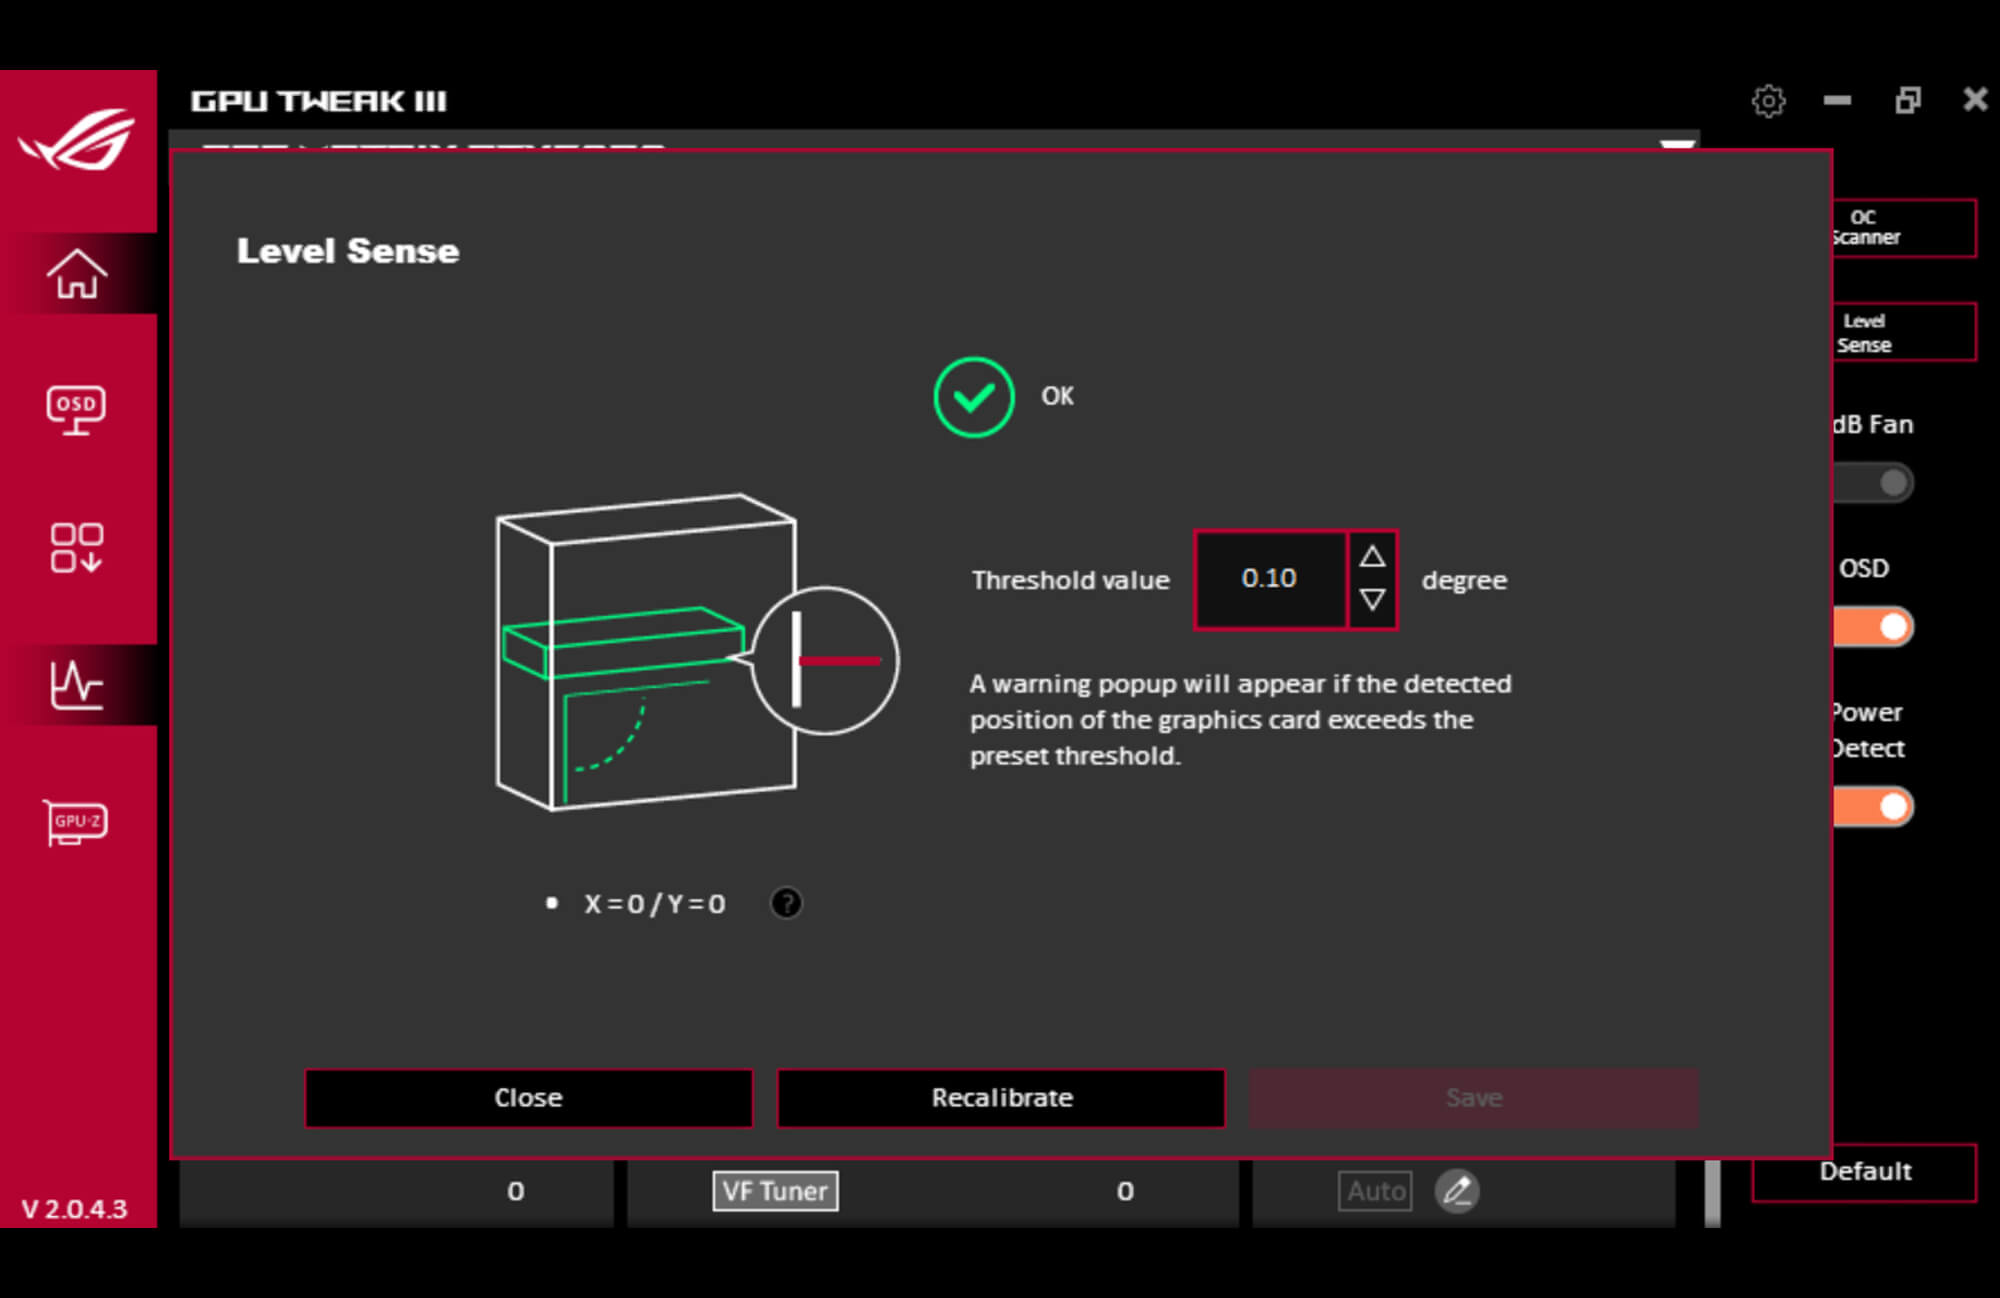Screen dimensions: 2000x1298
Task: Click the pencil edit icon beside Auto
Action: (1459, 1191)
